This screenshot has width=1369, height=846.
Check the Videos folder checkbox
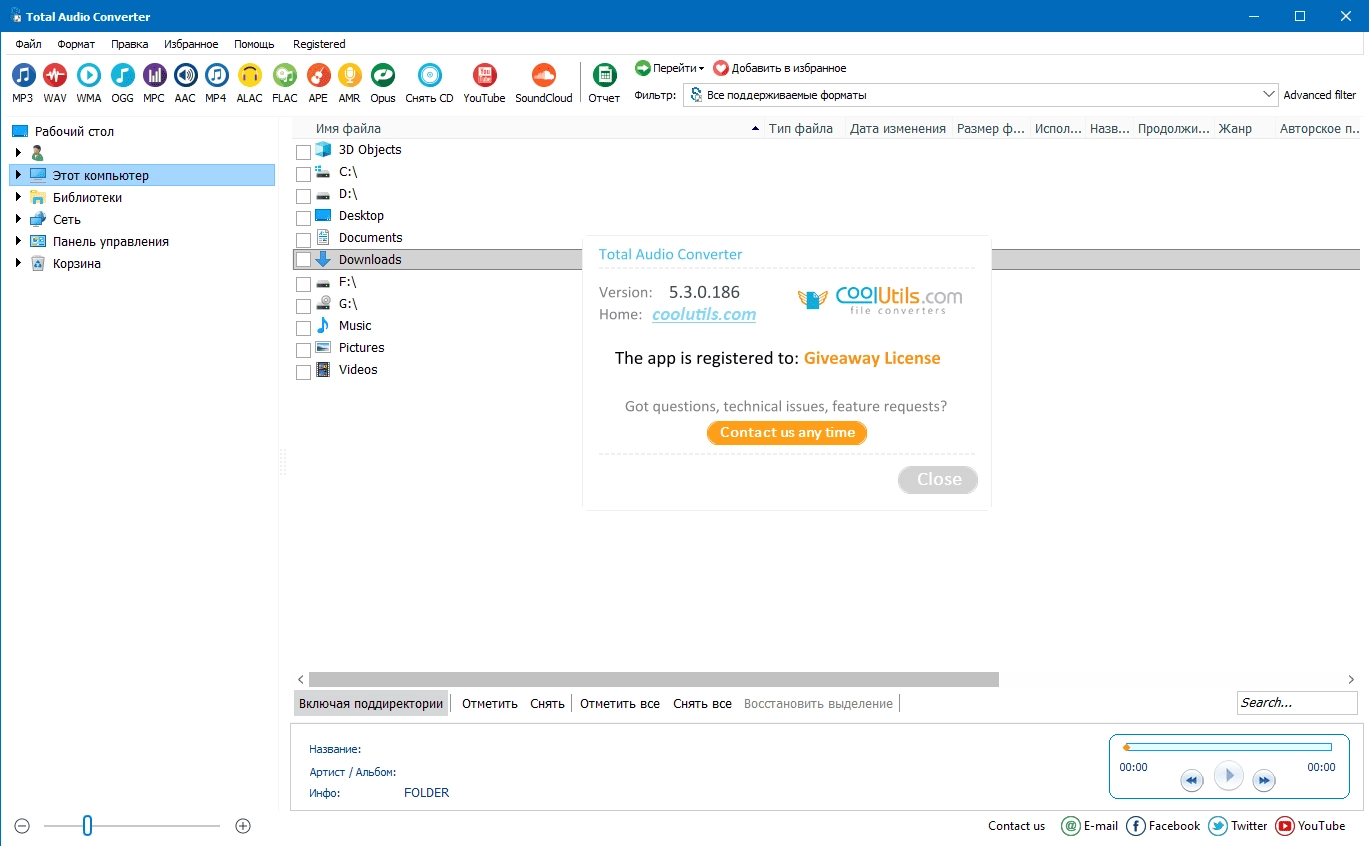[304, 372]
